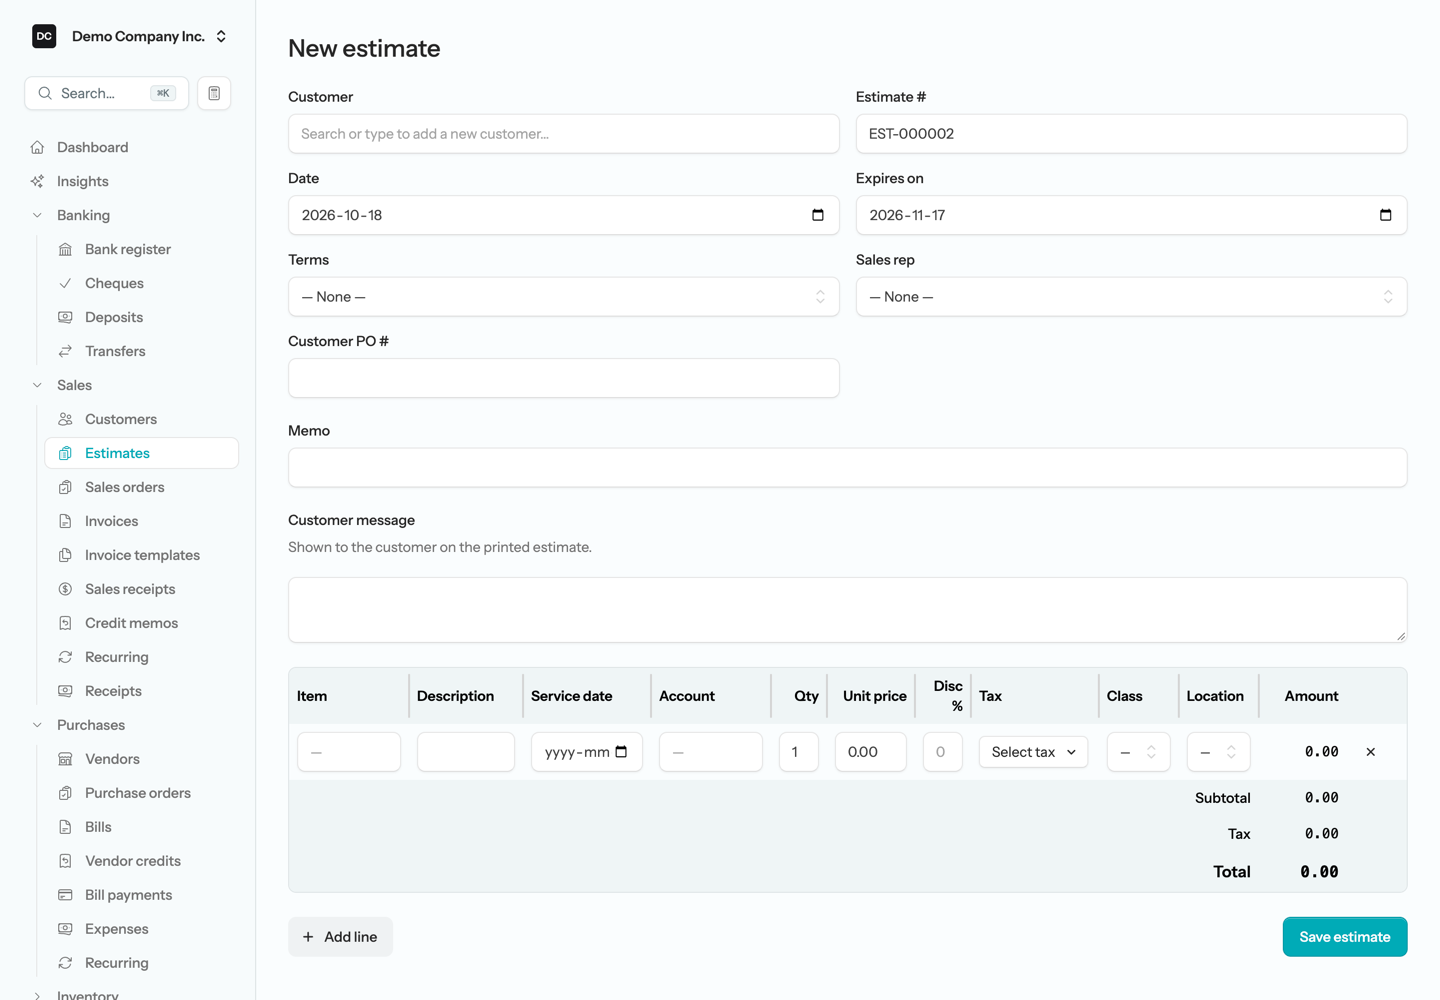Click the Sales orders document icon
1440x1000 pixels.
pyautogui.click(x=65, y=487)
